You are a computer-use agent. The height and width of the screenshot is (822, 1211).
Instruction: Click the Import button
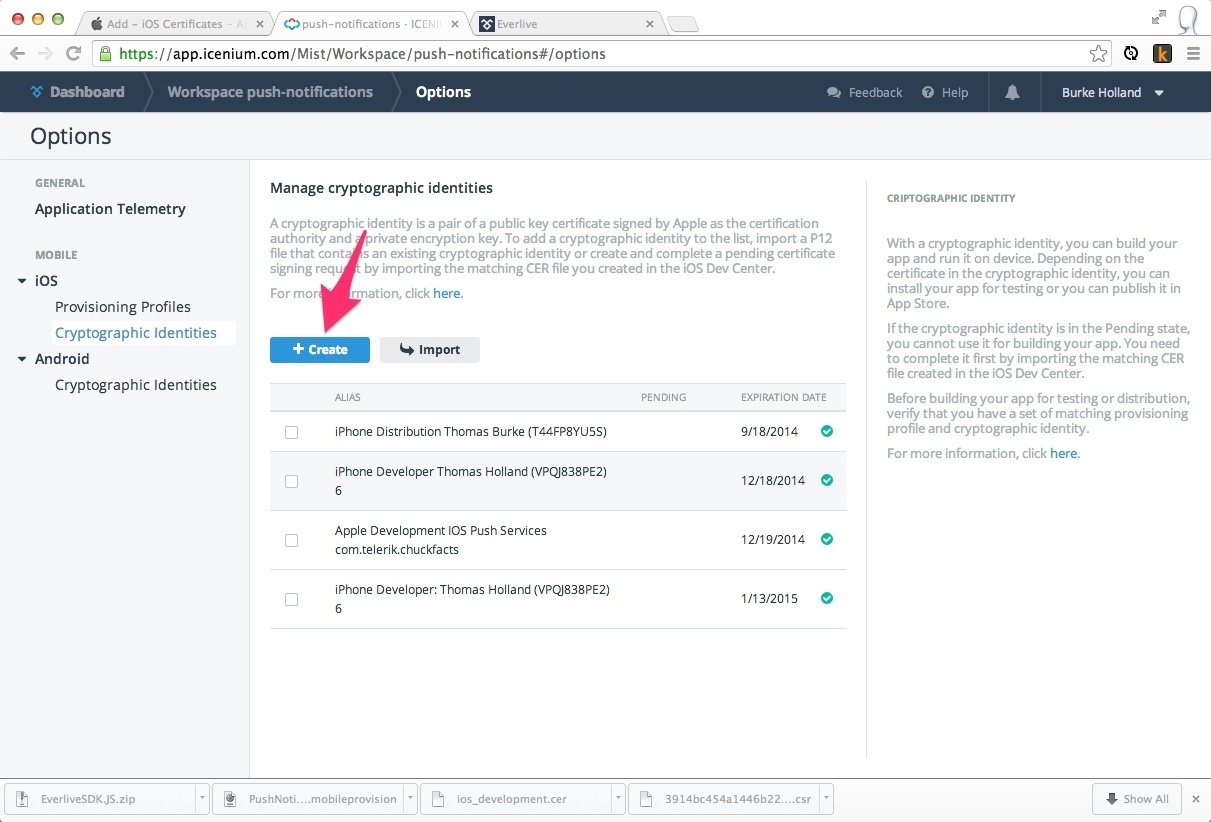pyautogui.click(x=429, y=349)
